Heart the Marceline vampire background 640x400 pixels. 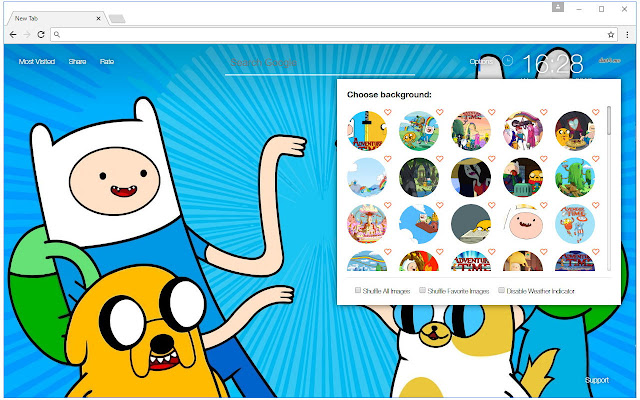[x=492, y=158]
